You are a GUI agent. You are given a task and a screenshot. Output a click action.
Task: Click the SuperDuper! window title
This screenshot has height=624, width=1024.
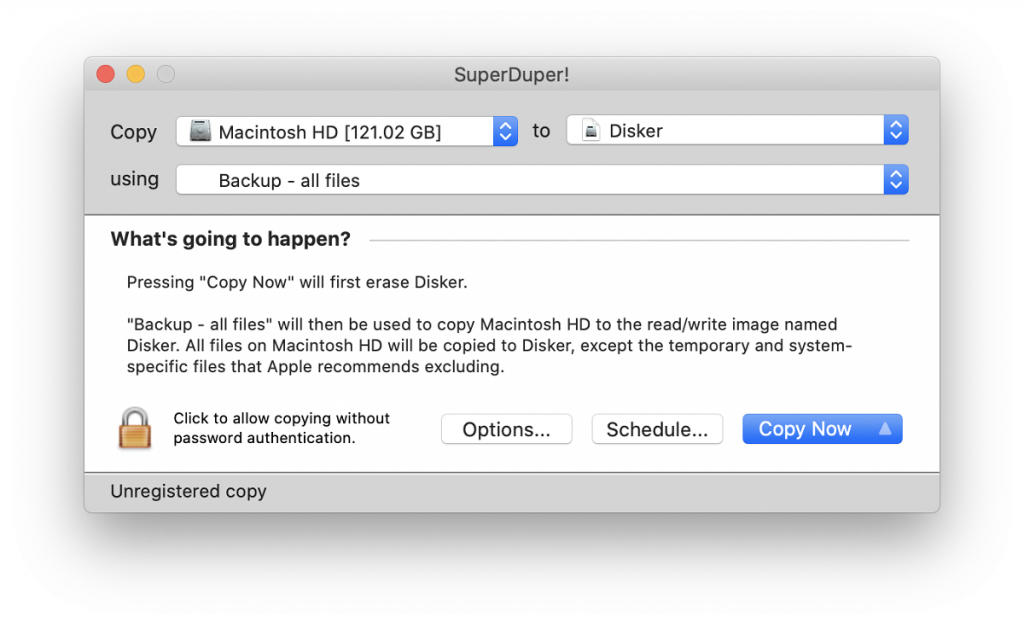(511, 75)
